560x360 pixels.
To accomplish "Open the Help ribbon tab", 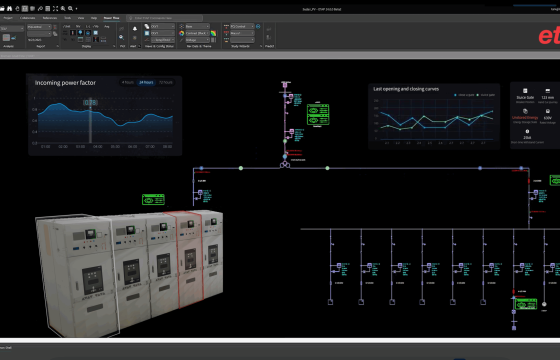I will pyautogui.click(x=94, y=18).
